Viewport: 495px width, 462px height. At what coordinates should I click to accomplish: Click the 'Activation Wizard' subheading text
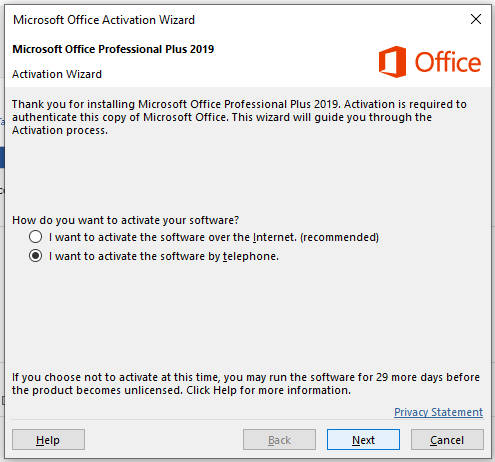[x=57, y=74]
